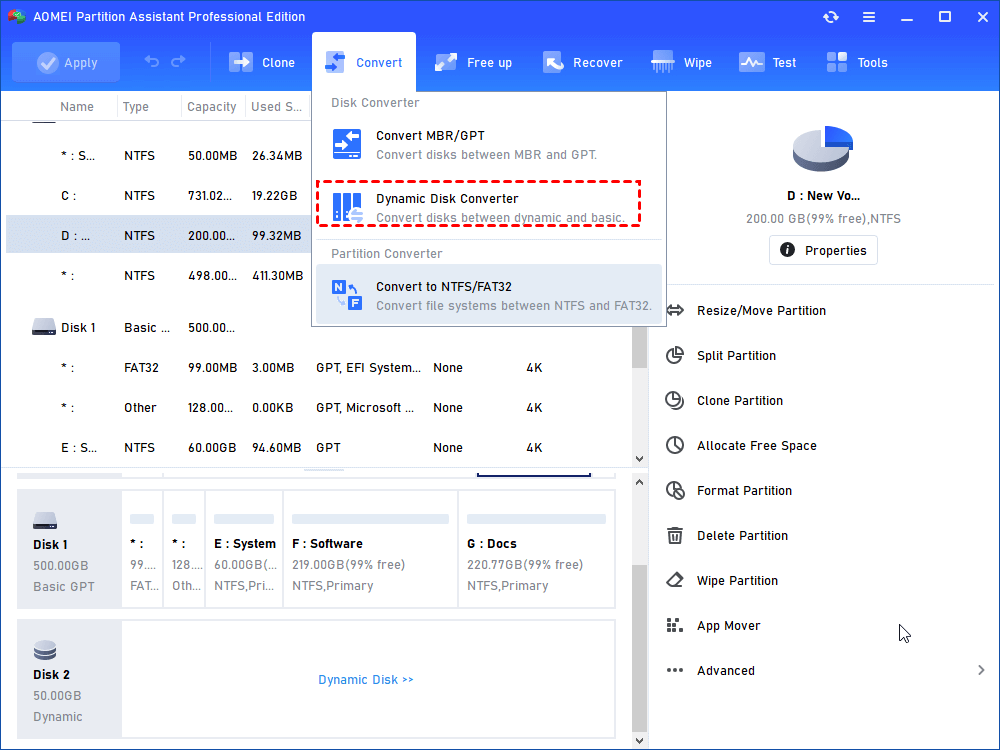Expand the Advanced submenu arrow

[981, 670]
